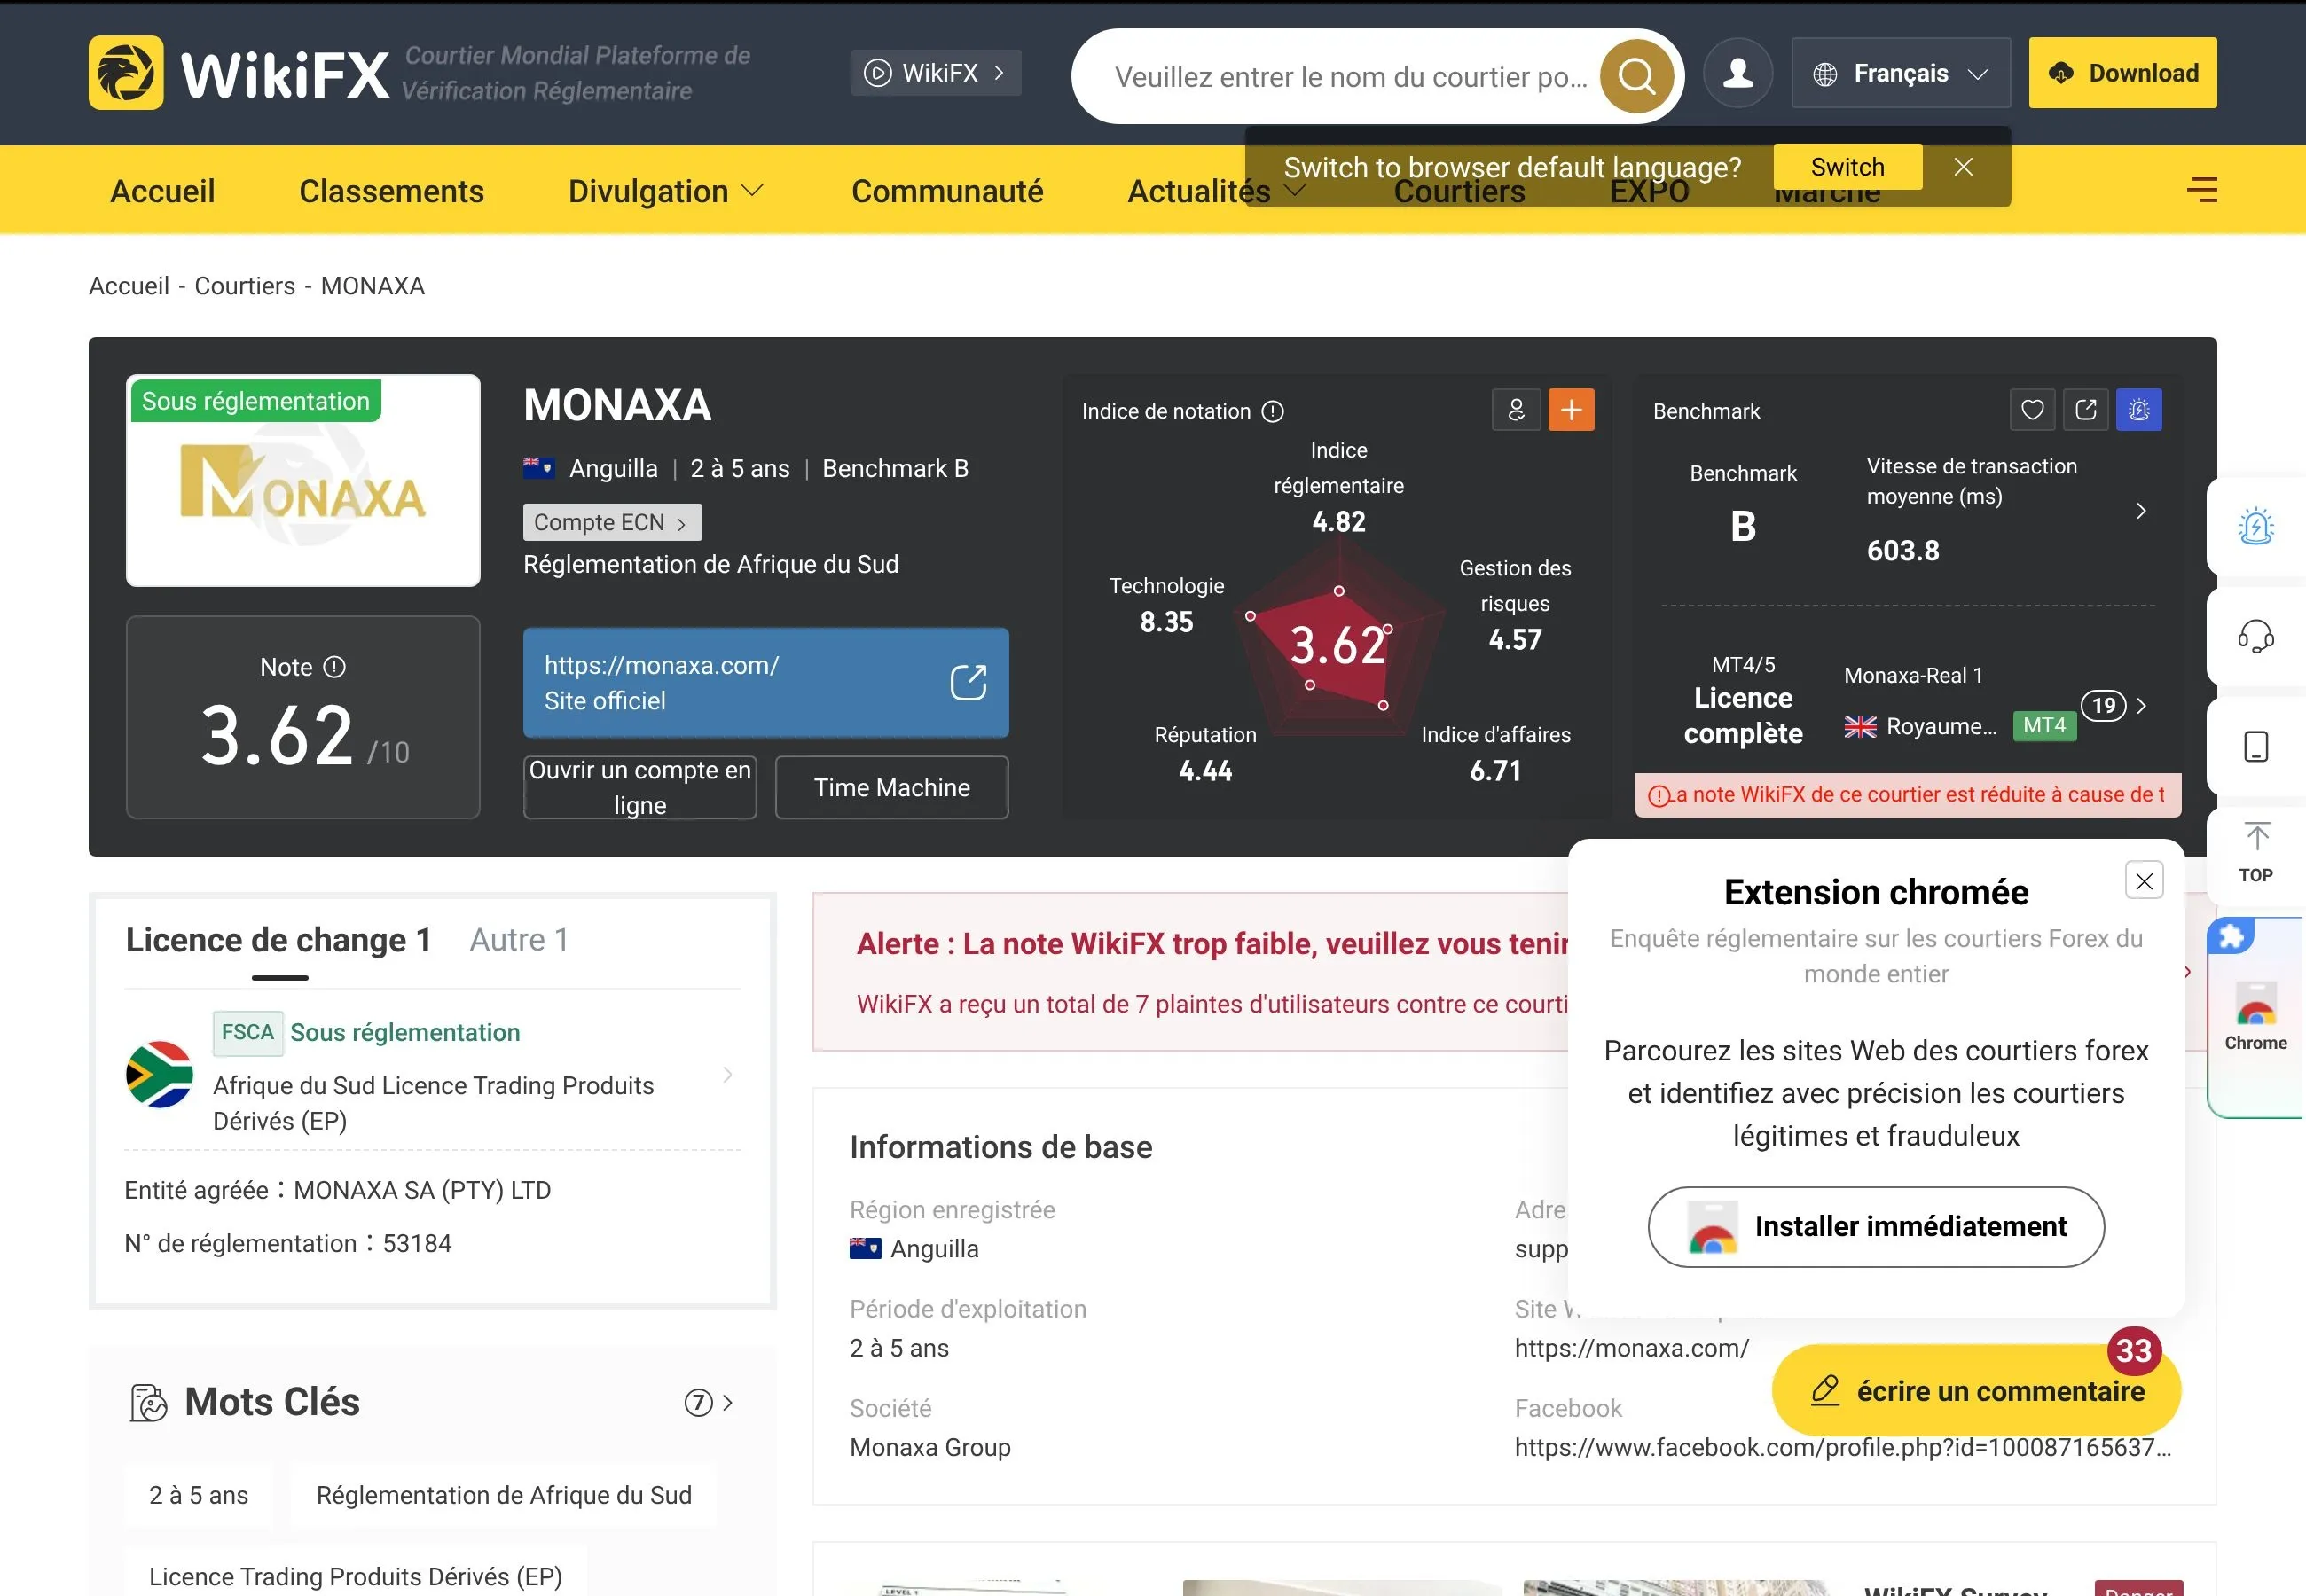
Task: Click the blue report alarm icon in Benchmark
Action: click(2139, 410)
